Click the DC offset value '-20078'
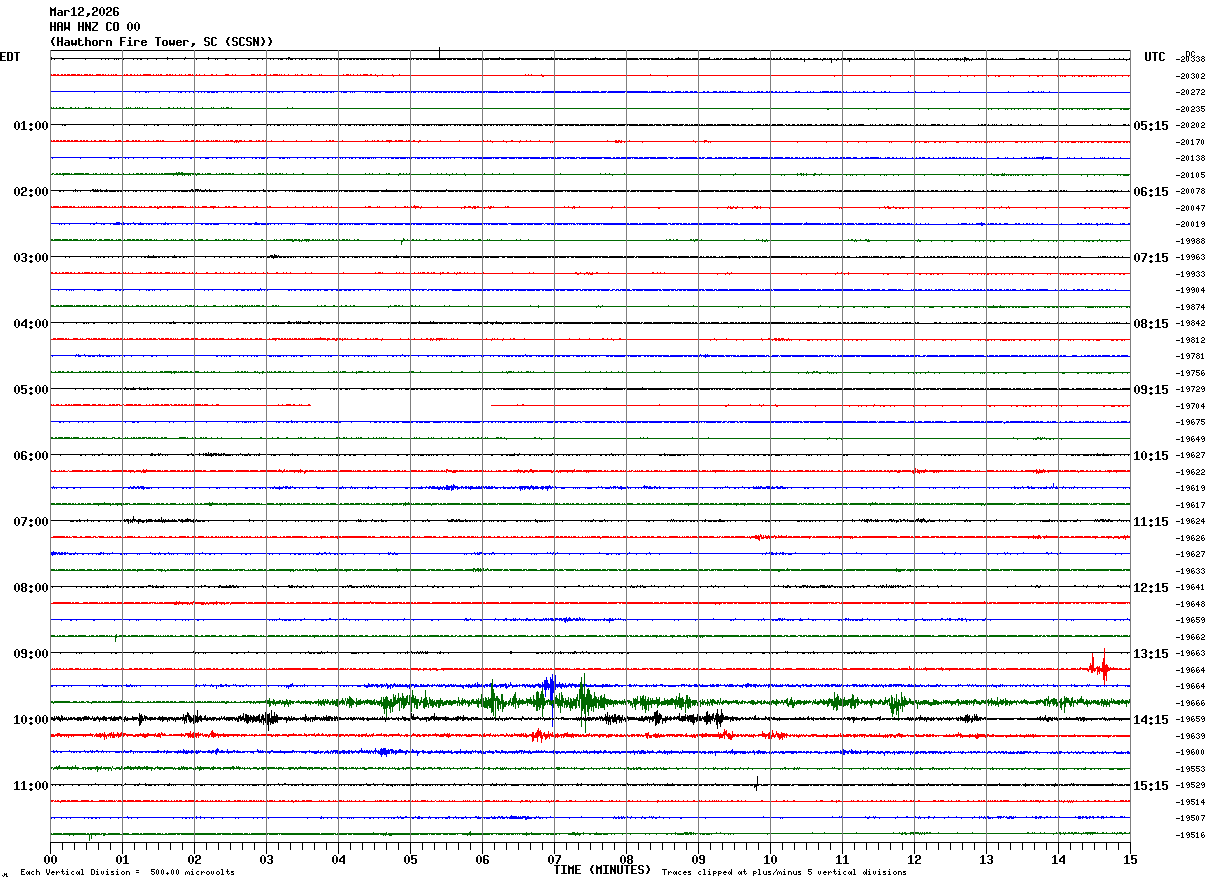Screen dimensions: 1210x886 1191,192
